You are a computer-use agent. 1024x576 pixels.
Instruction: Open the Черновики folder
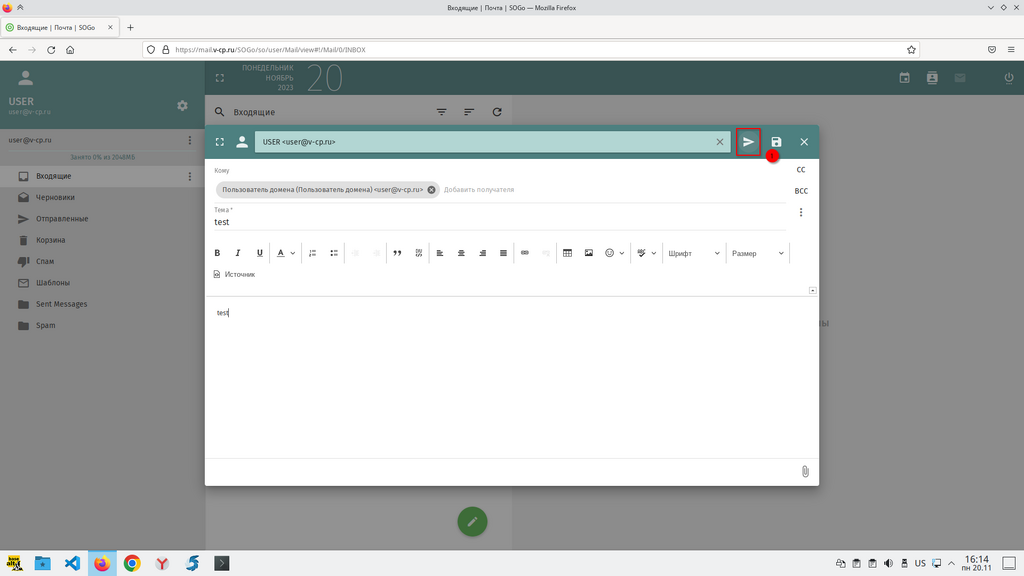[x=55, y=197]
